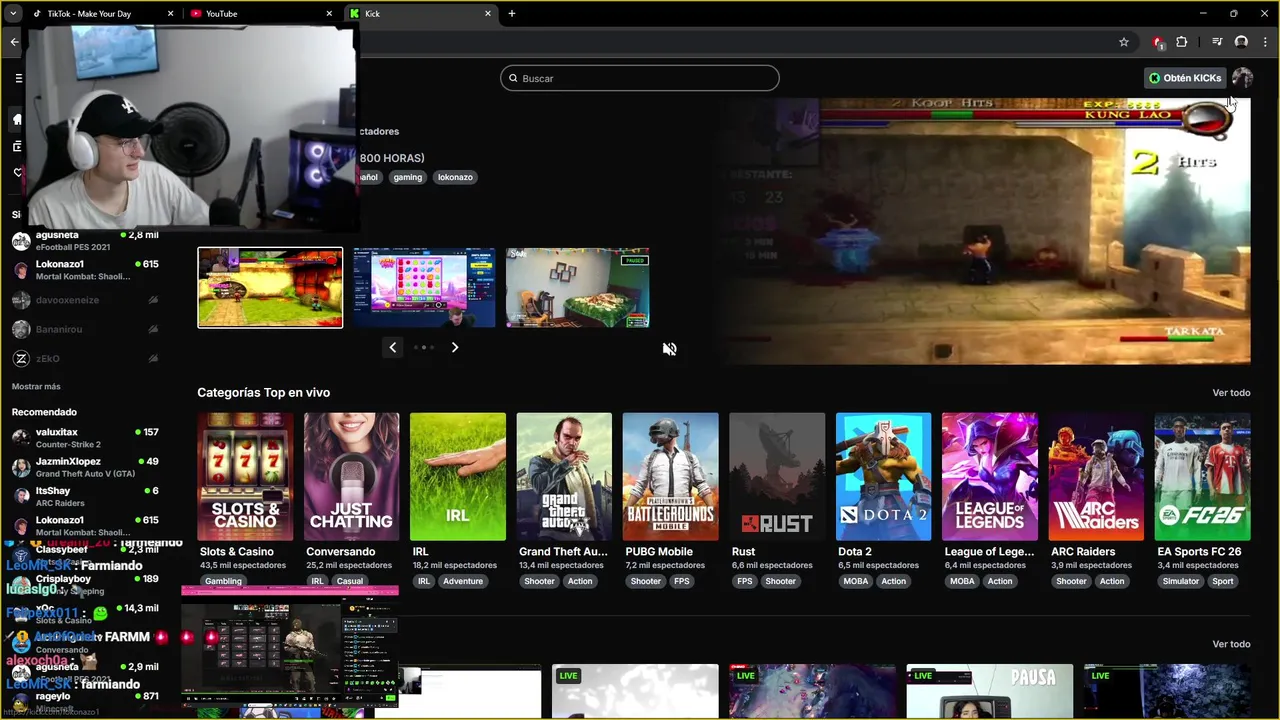Image resolution: width=1280 pixels, height=720 pixels.
Task: Open recommended channel rageylo
Action: pos(85,701)
